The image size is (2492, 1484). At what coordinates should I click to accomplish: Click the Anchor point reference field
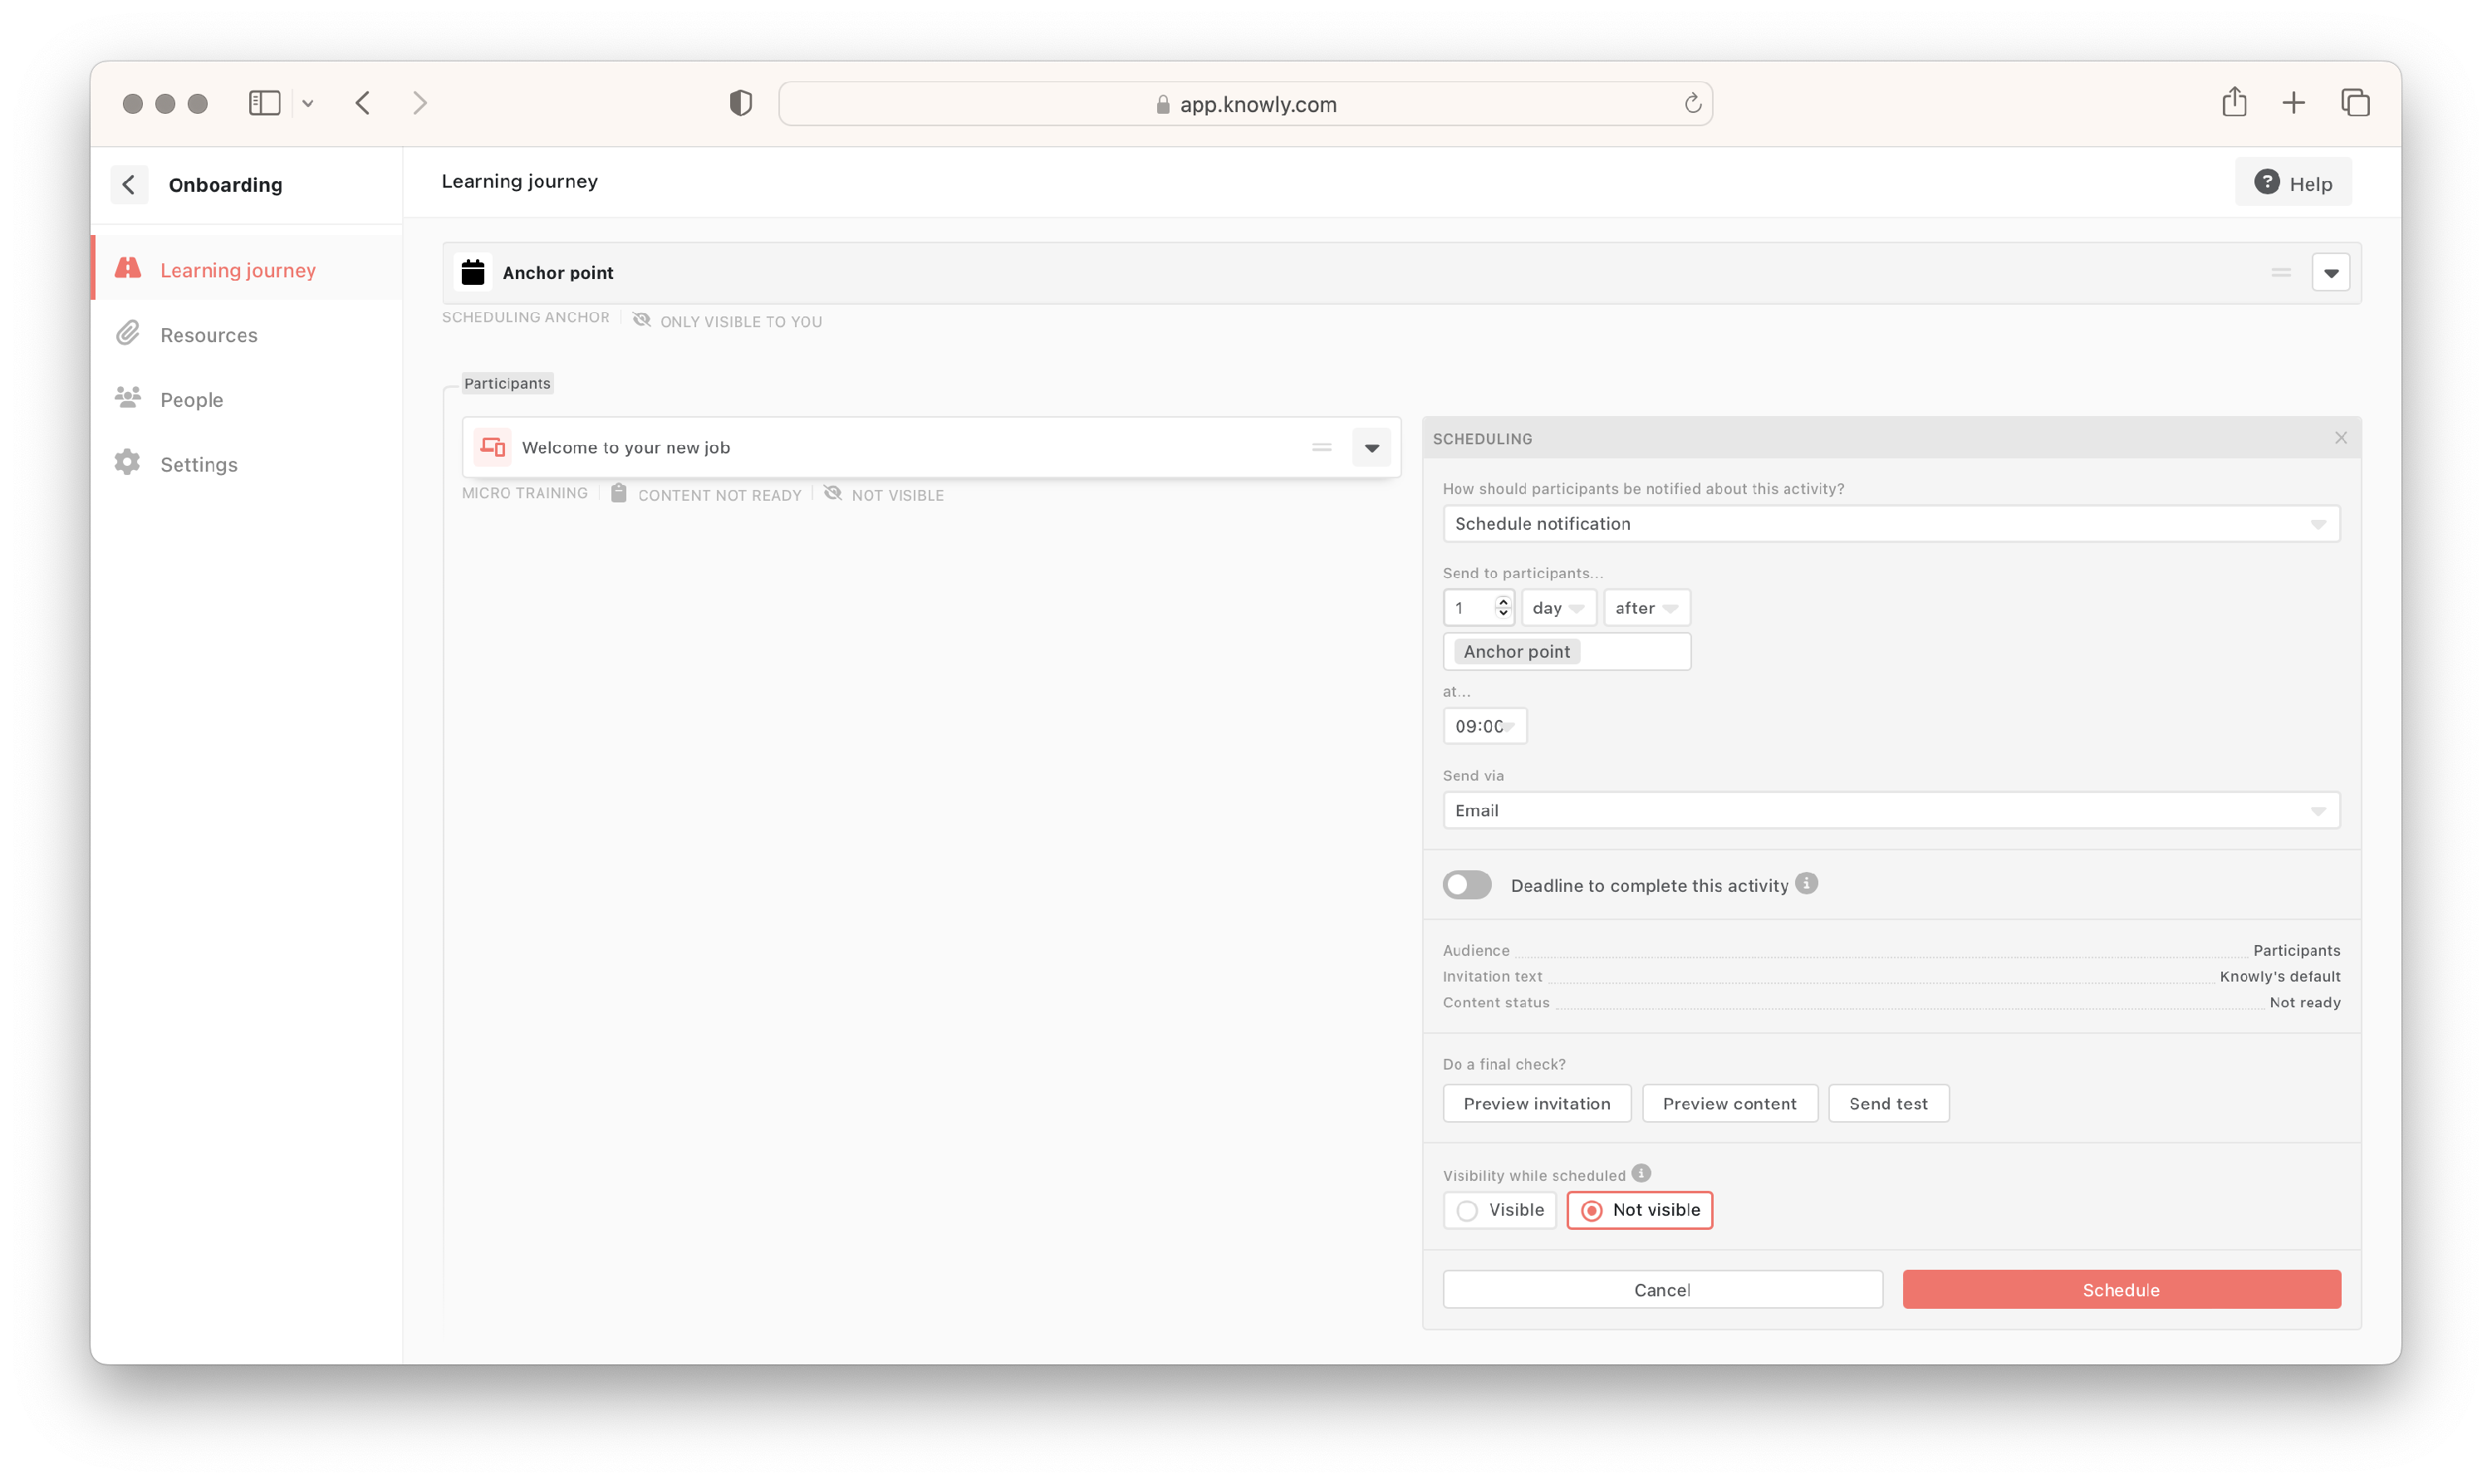click(x=1567, y=652)
